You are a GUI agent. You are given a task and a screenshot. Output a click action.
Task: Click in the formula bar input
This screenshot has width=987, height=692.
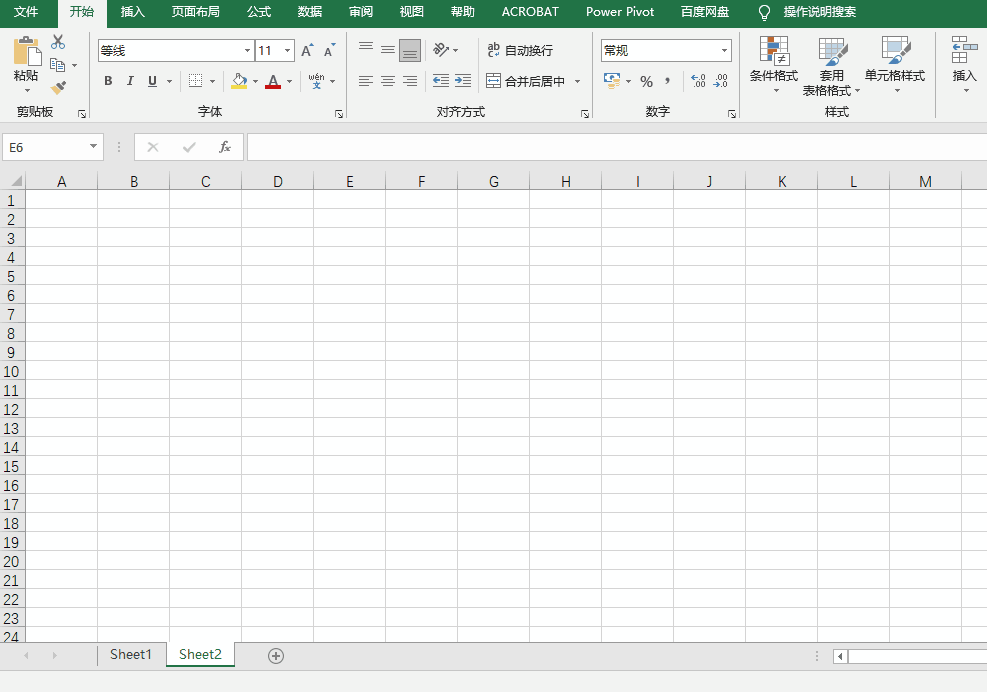[x=617, y=147]
